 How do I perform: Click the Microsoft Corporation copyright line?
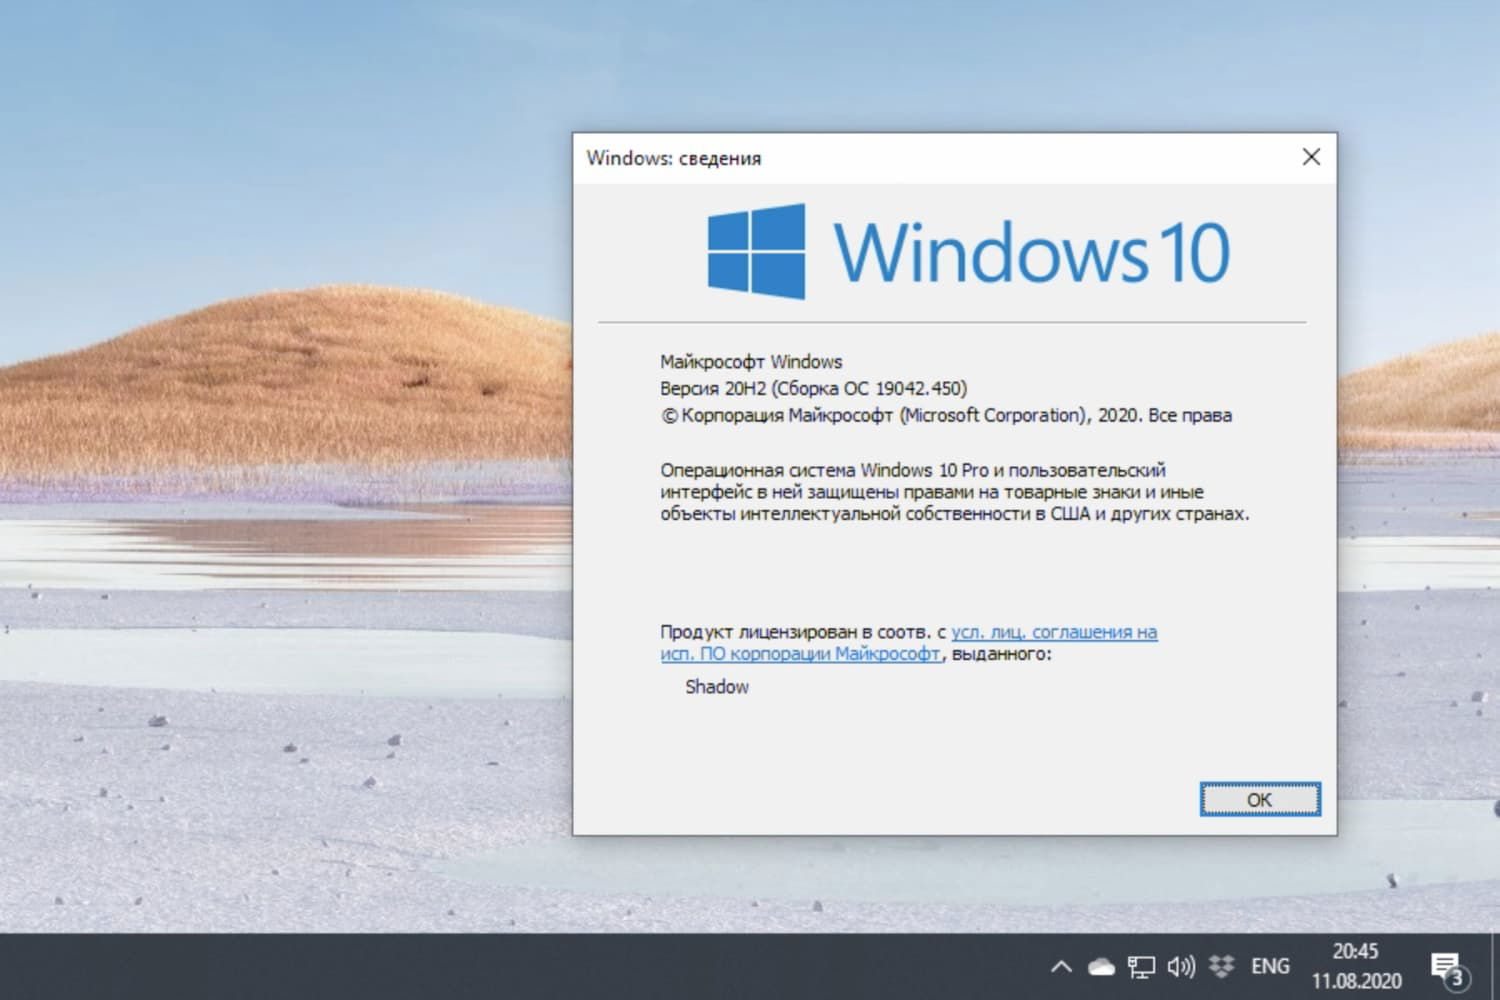pos(945,415)
